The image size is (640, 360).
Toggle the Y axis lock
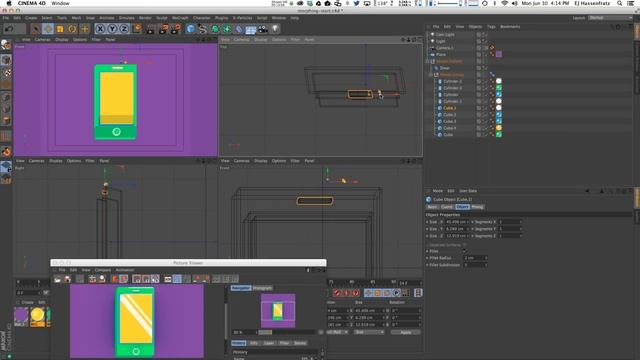coord(112,29)
